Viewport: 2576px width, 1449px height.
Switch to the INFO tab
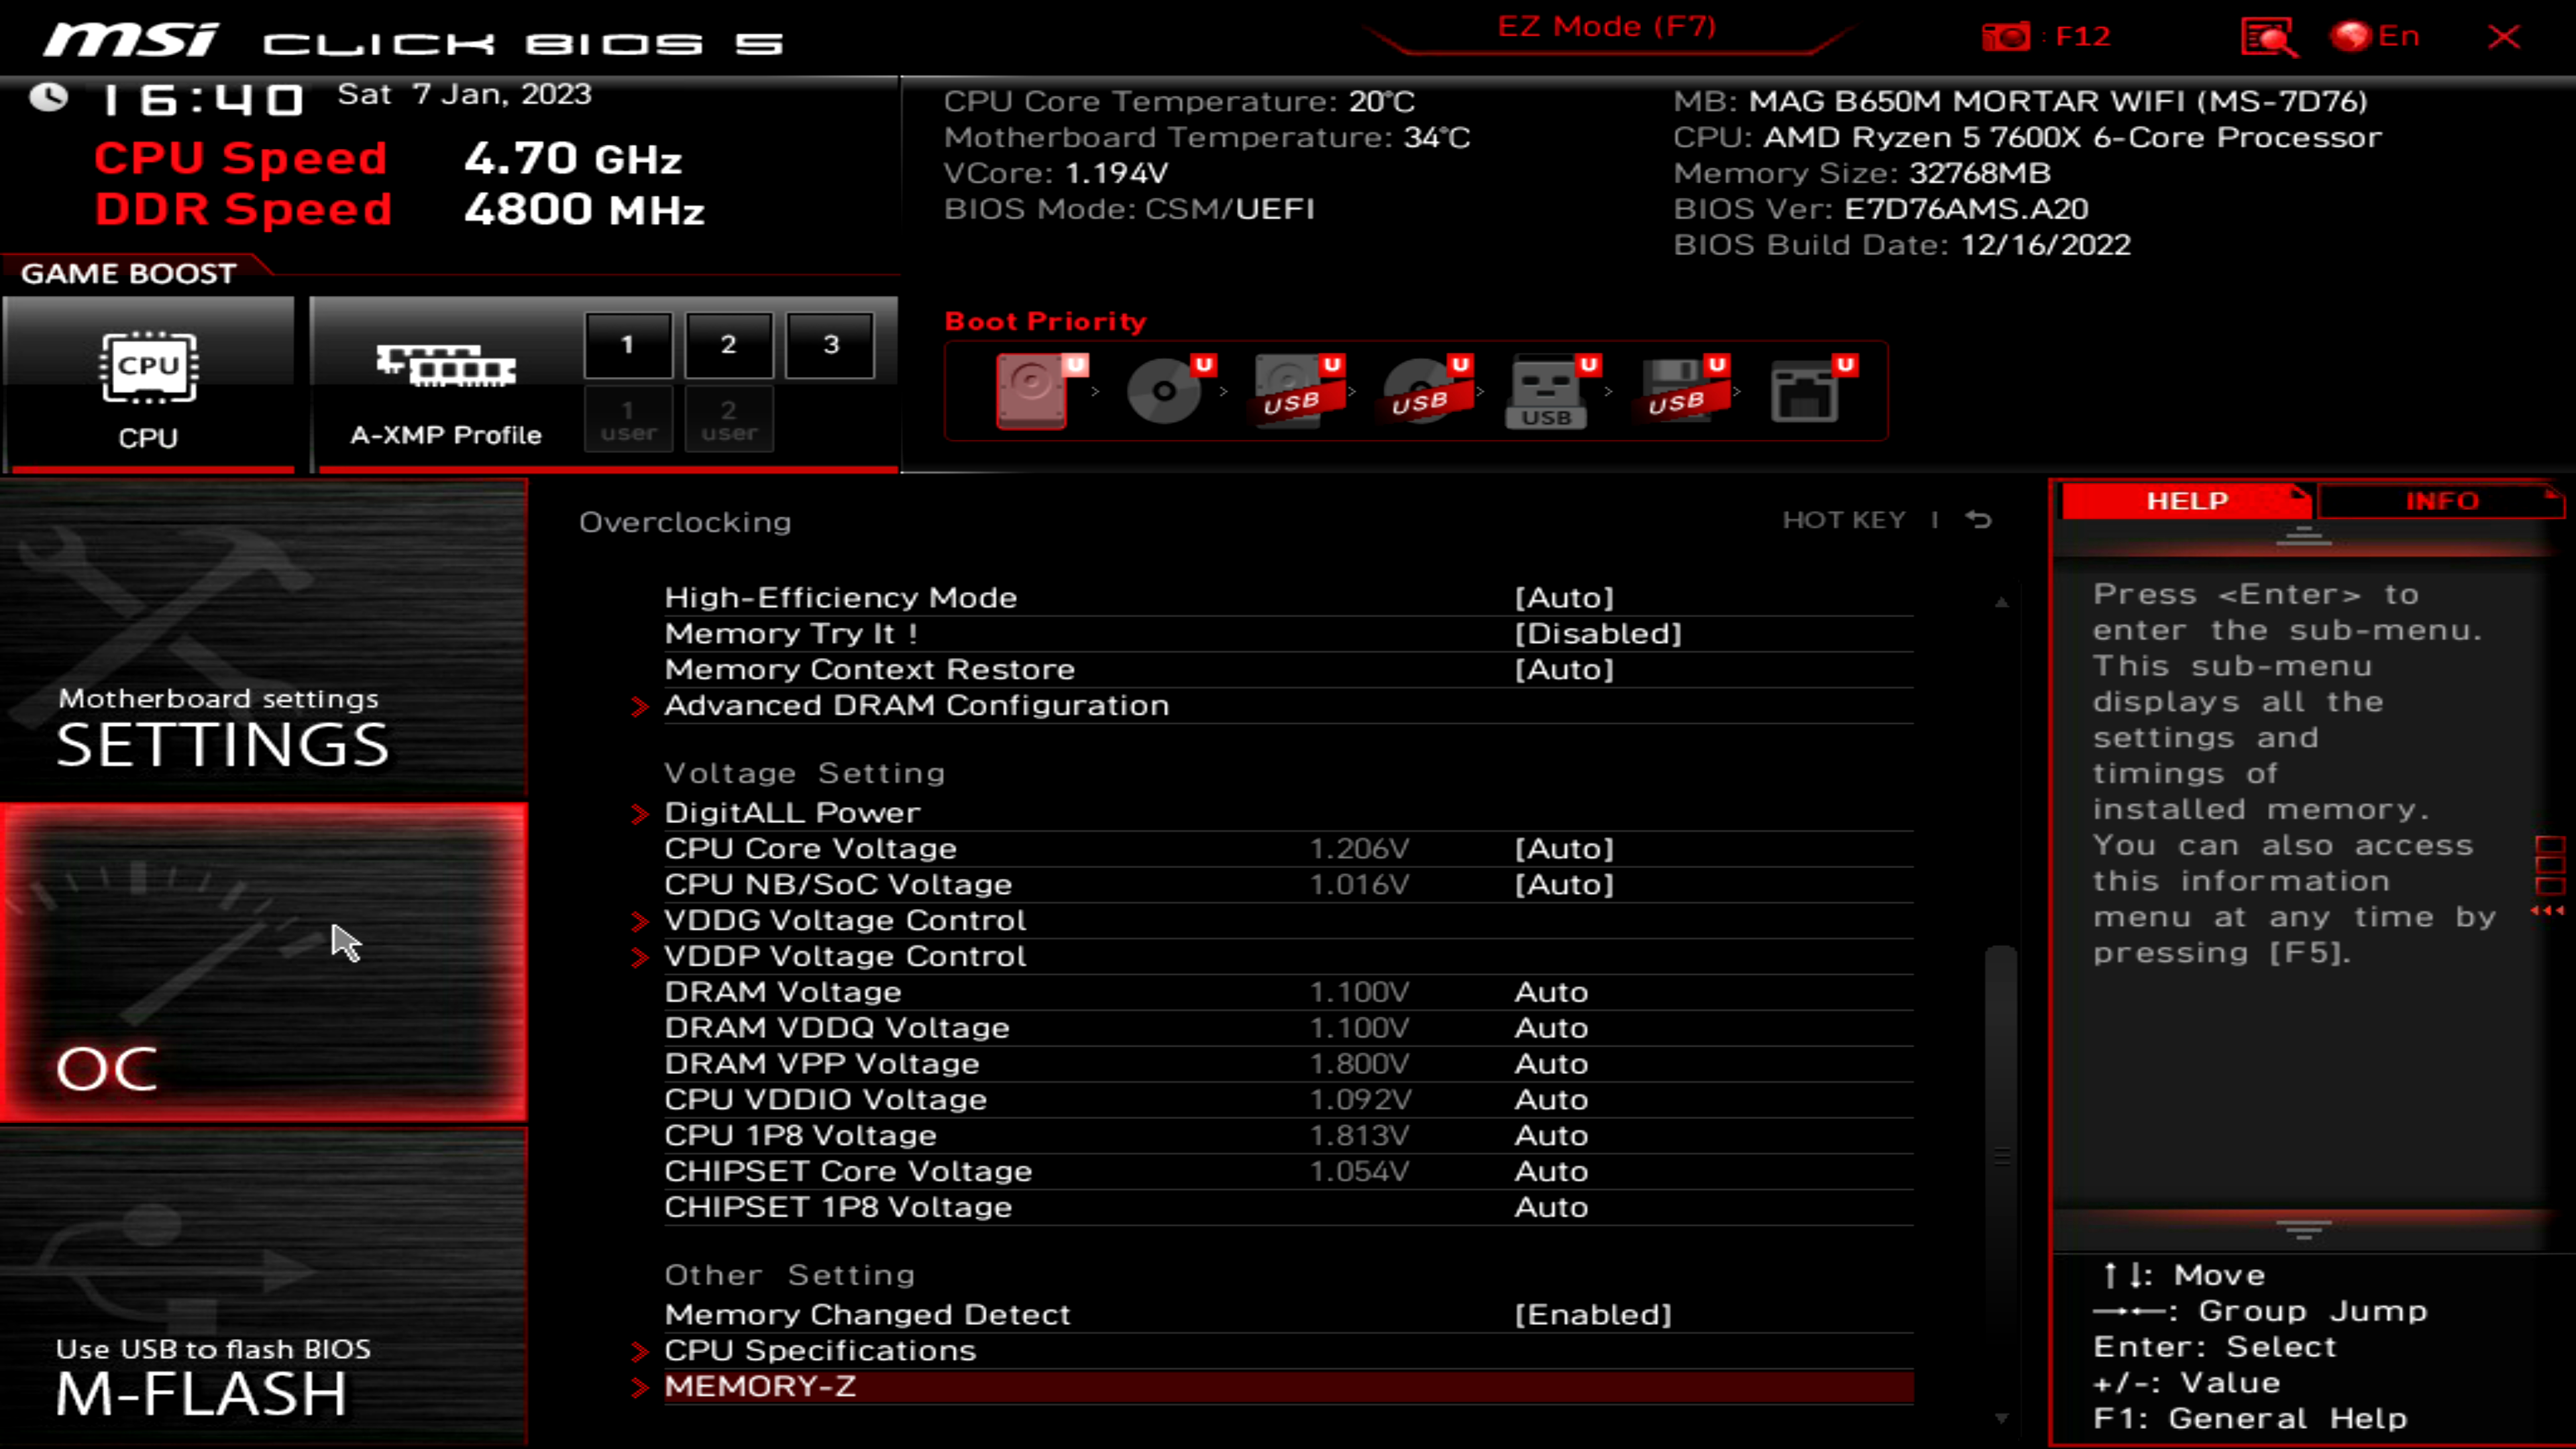(x=2441, y=501)
